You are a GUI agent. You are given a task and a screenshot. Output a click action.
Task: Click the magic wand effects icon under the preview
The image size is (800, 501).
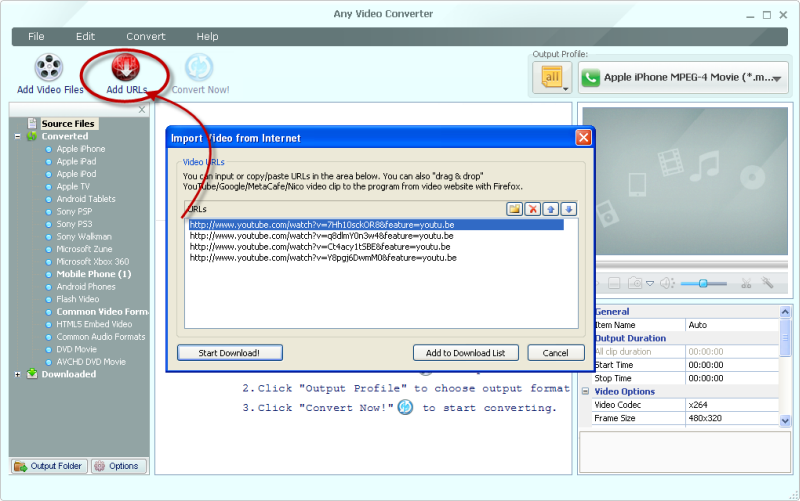tap(767, 282)
